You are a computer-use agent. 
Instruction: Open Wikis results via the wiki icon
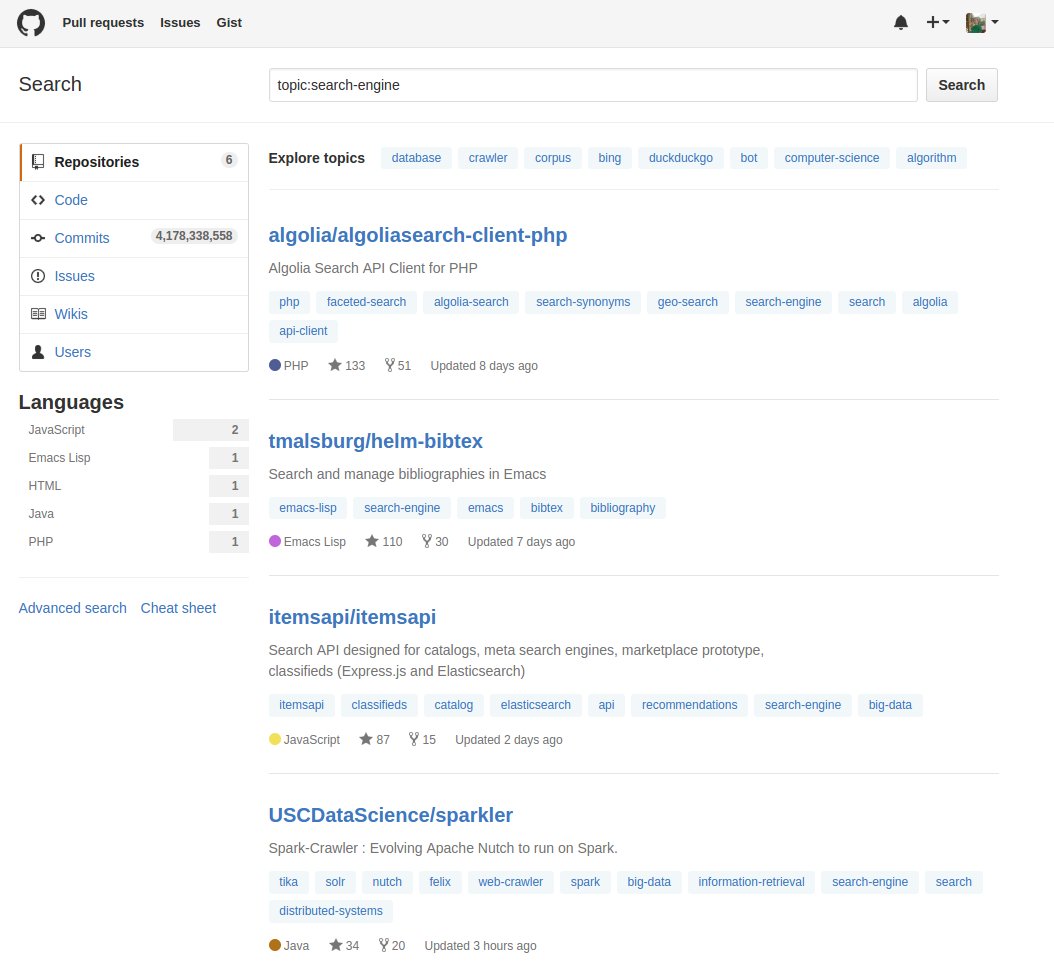click(x=38, y=314)
